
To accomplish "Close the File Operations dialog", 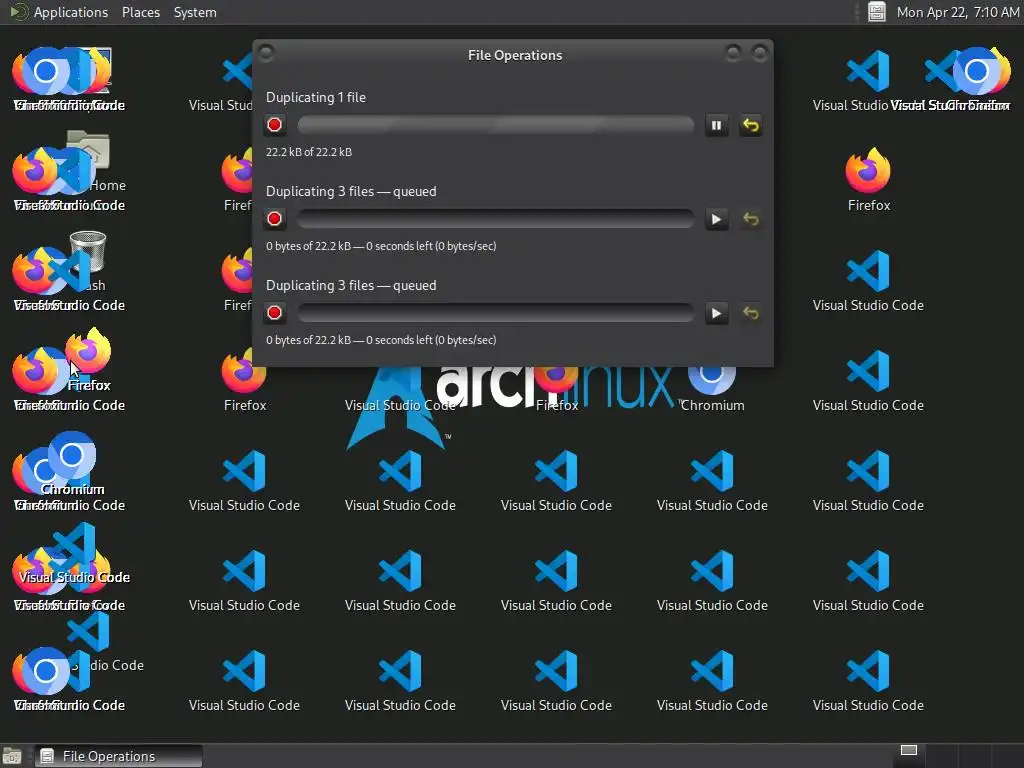I will click(759, 53).
